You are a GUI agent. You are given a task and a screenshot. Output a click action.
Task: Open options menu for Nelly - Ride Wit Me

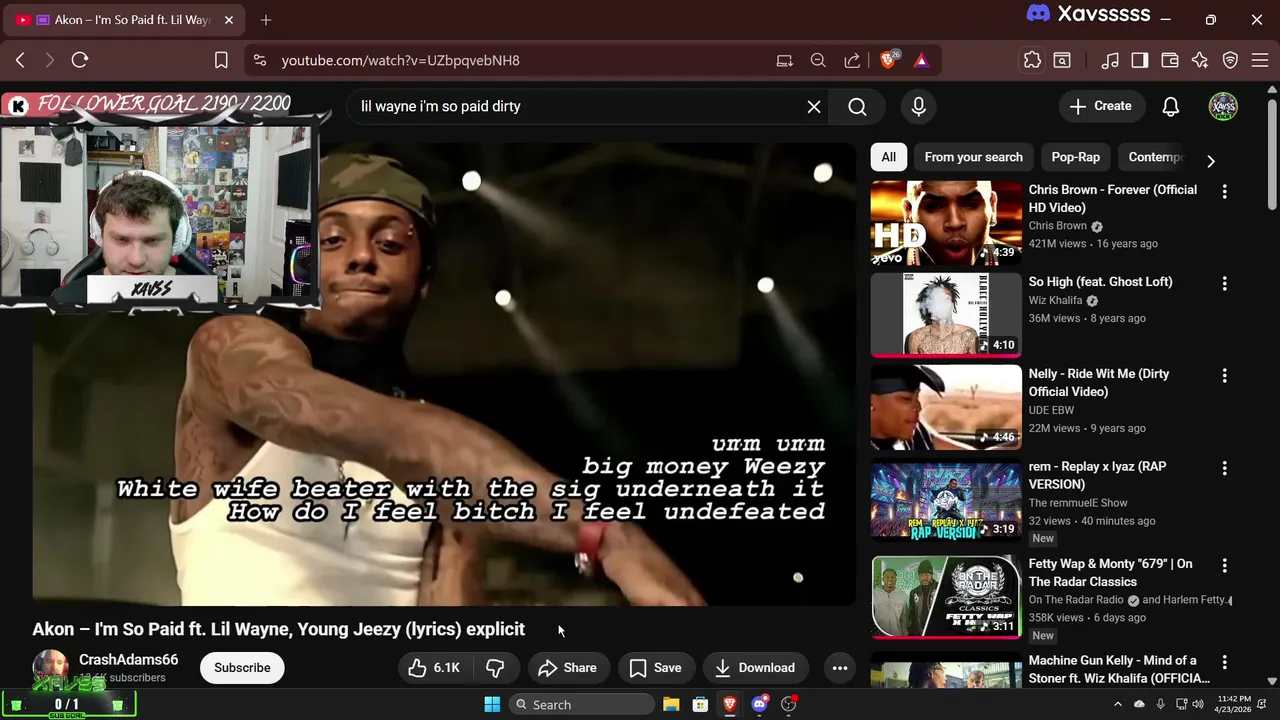(x=1224, y=375)
